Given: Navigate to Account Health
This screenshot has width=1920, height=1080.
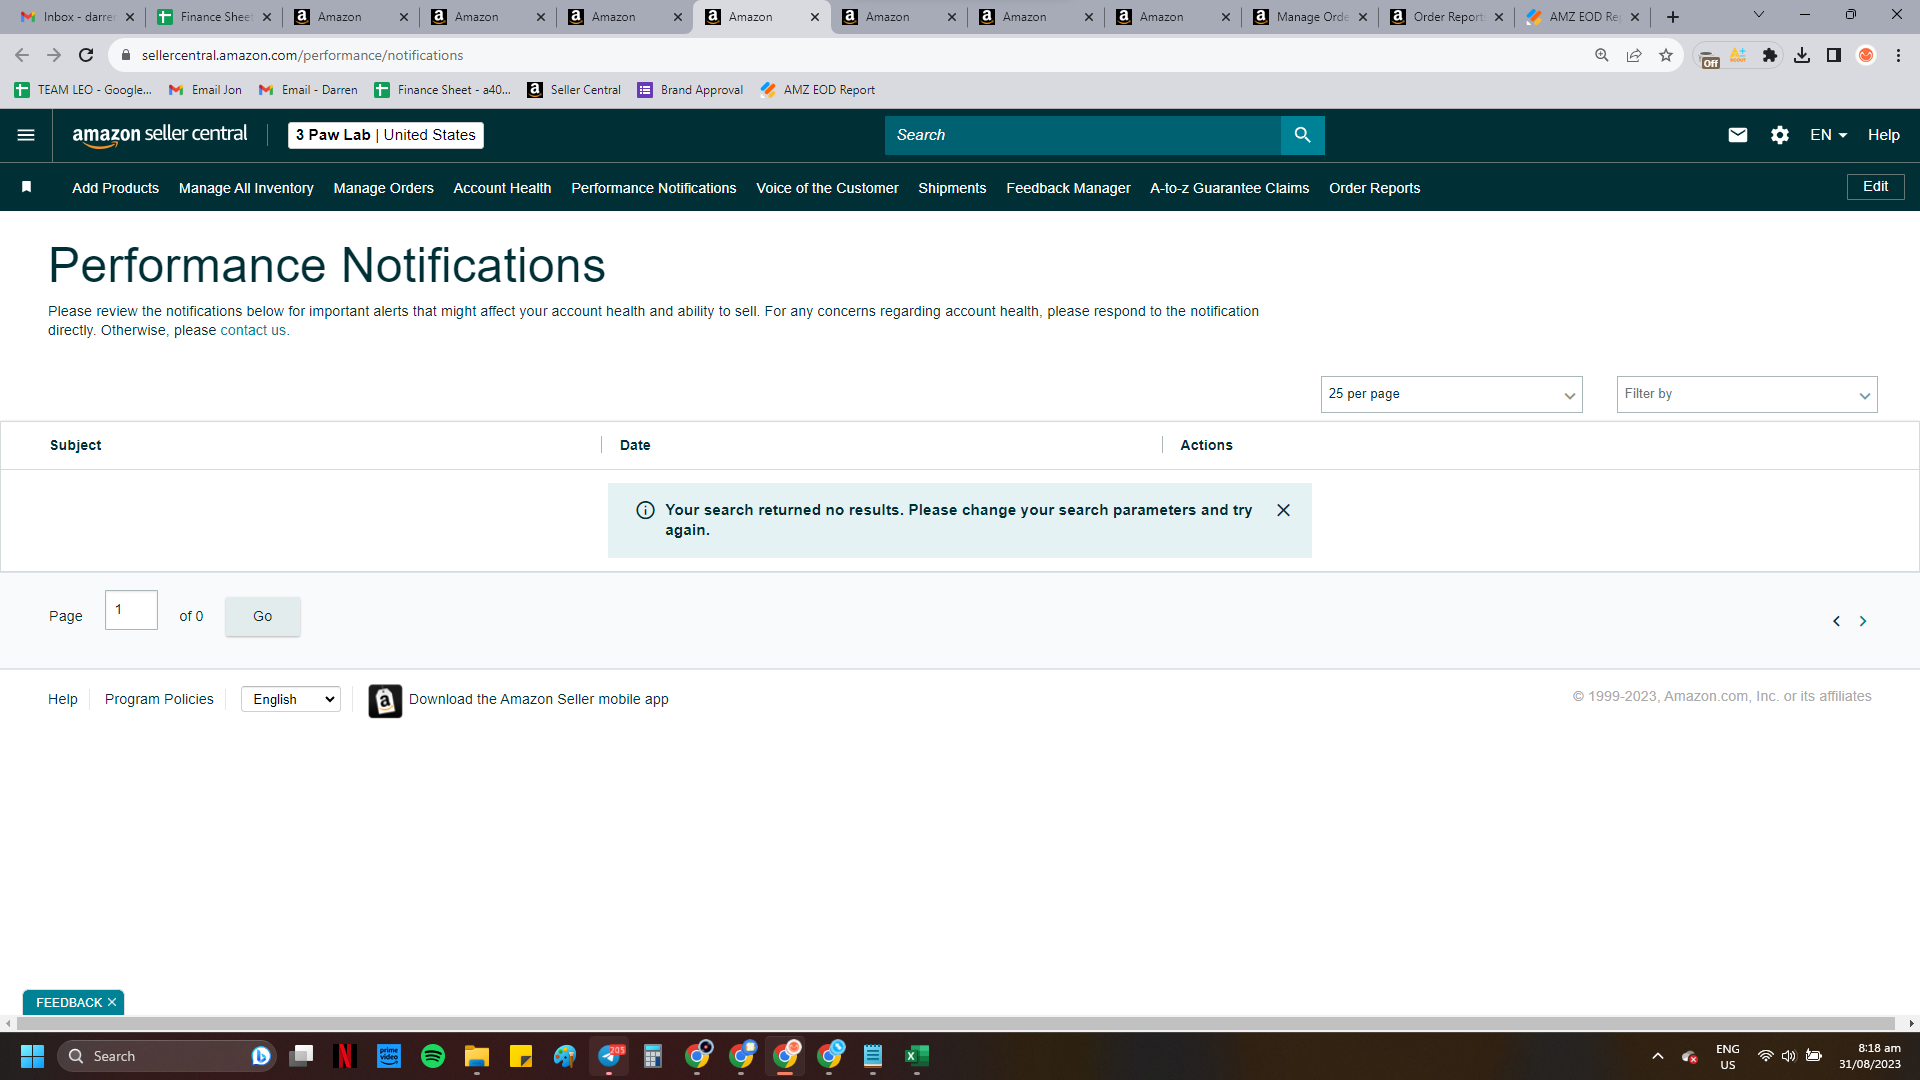Looking at the screenshot, I should point(502,188).
